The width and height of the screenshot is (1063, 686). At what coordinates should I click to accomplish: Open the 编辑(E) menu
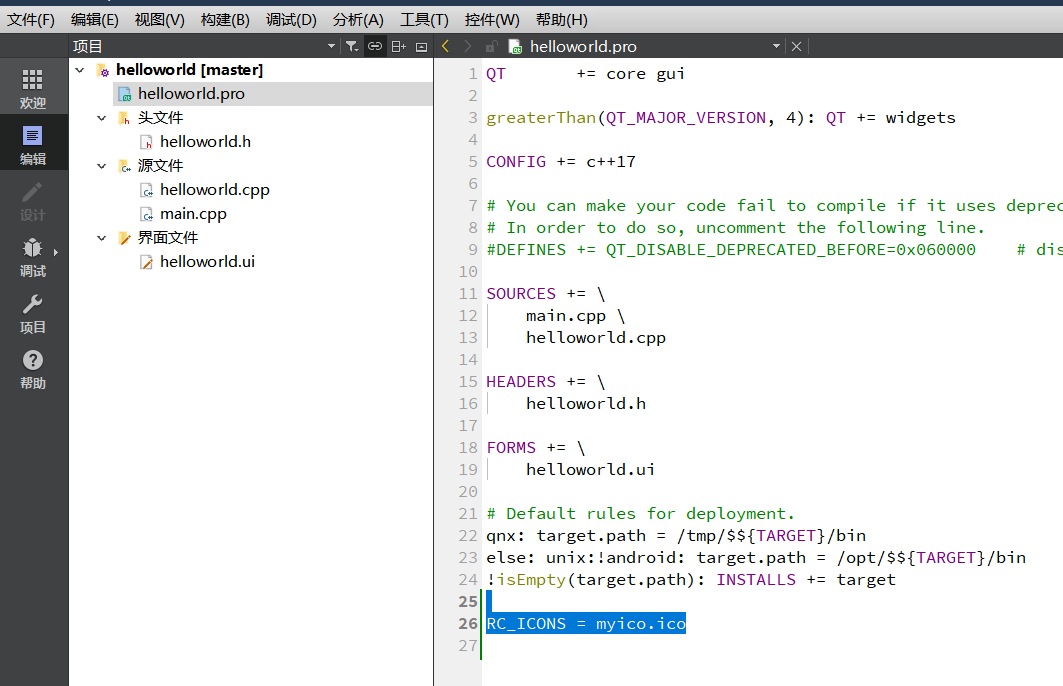point(95,20)
